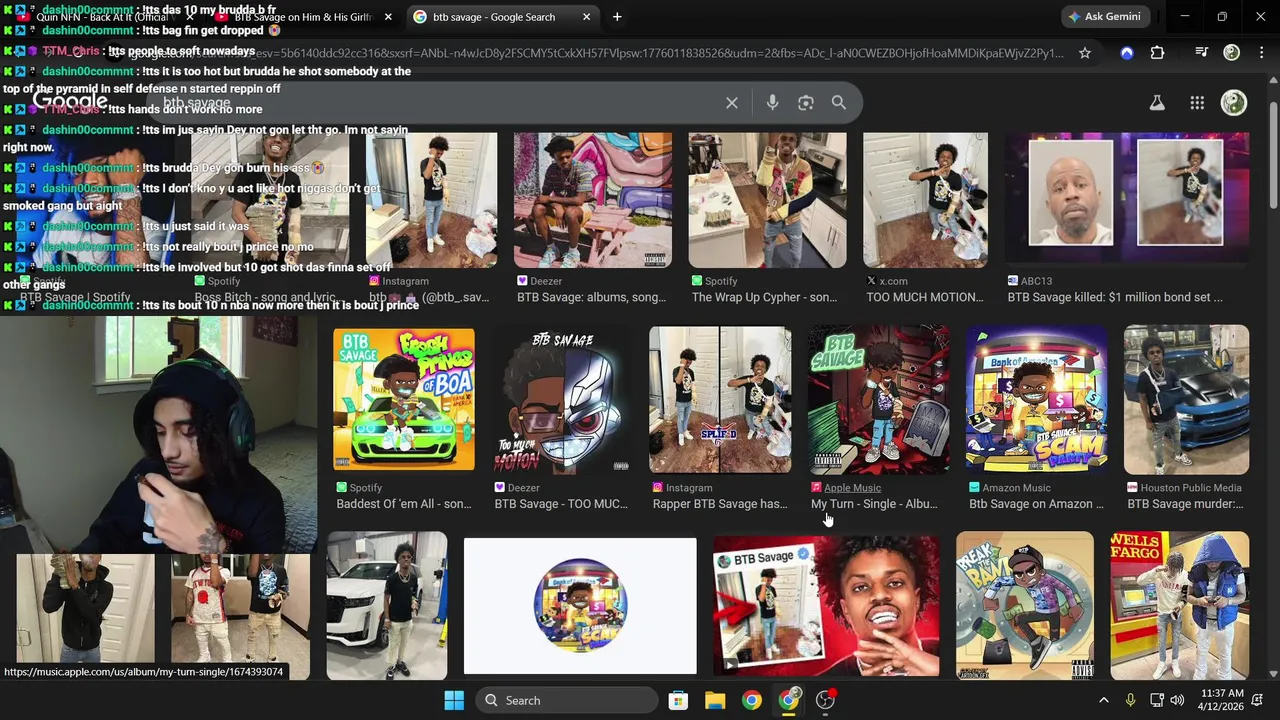
Task: Click 'Baddest Of 'em All' Spotify link
Action: point(404,504)
